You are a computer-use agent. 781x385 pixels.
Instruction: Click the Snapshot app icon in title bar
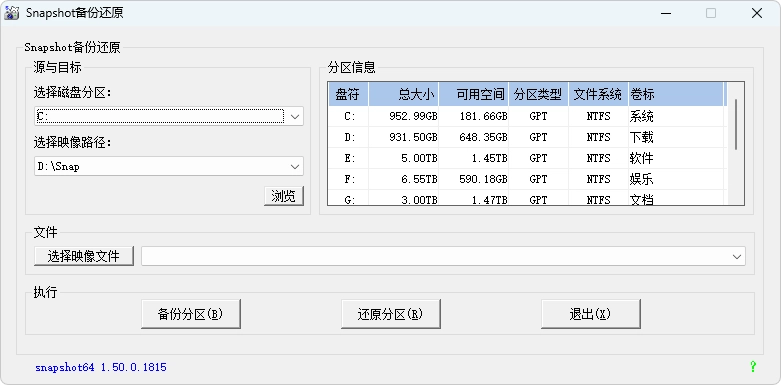click(x=11, y=13)
